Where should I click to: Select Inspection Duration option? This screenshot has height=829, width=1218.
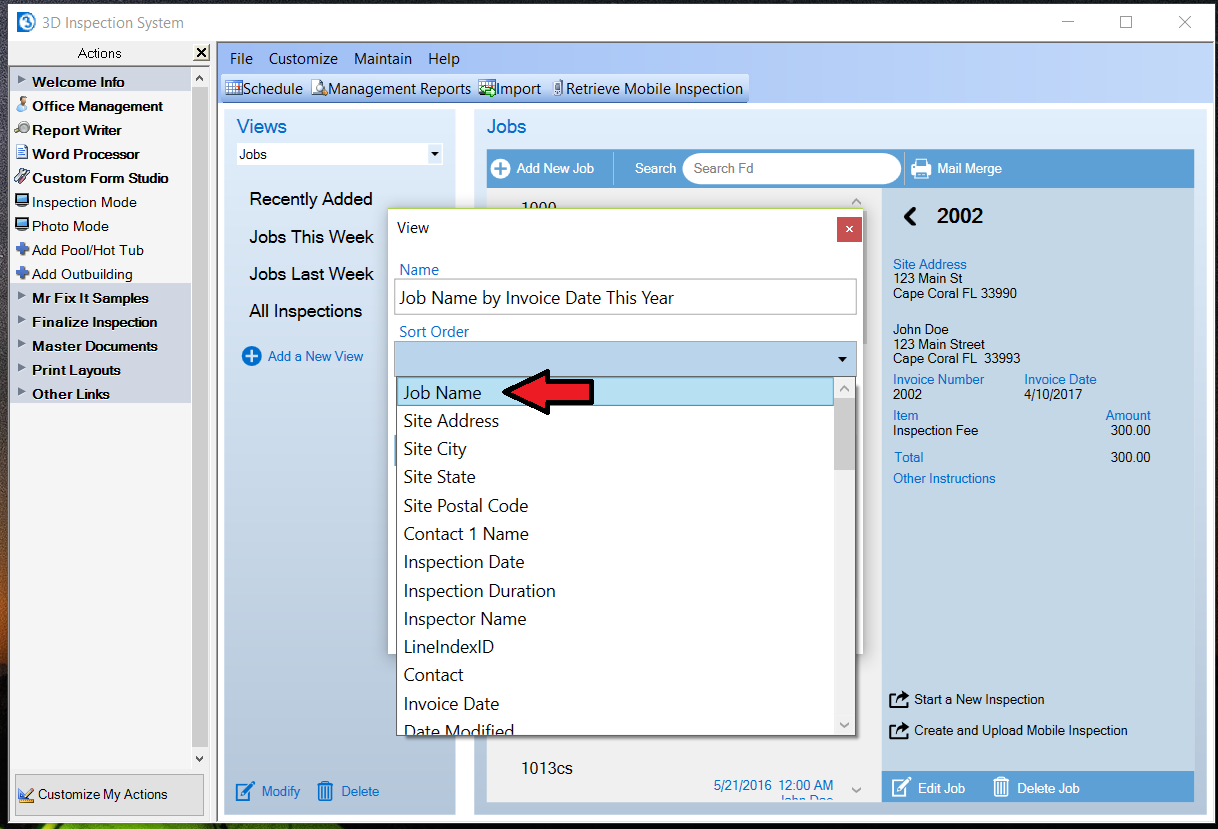coord(615,591)
